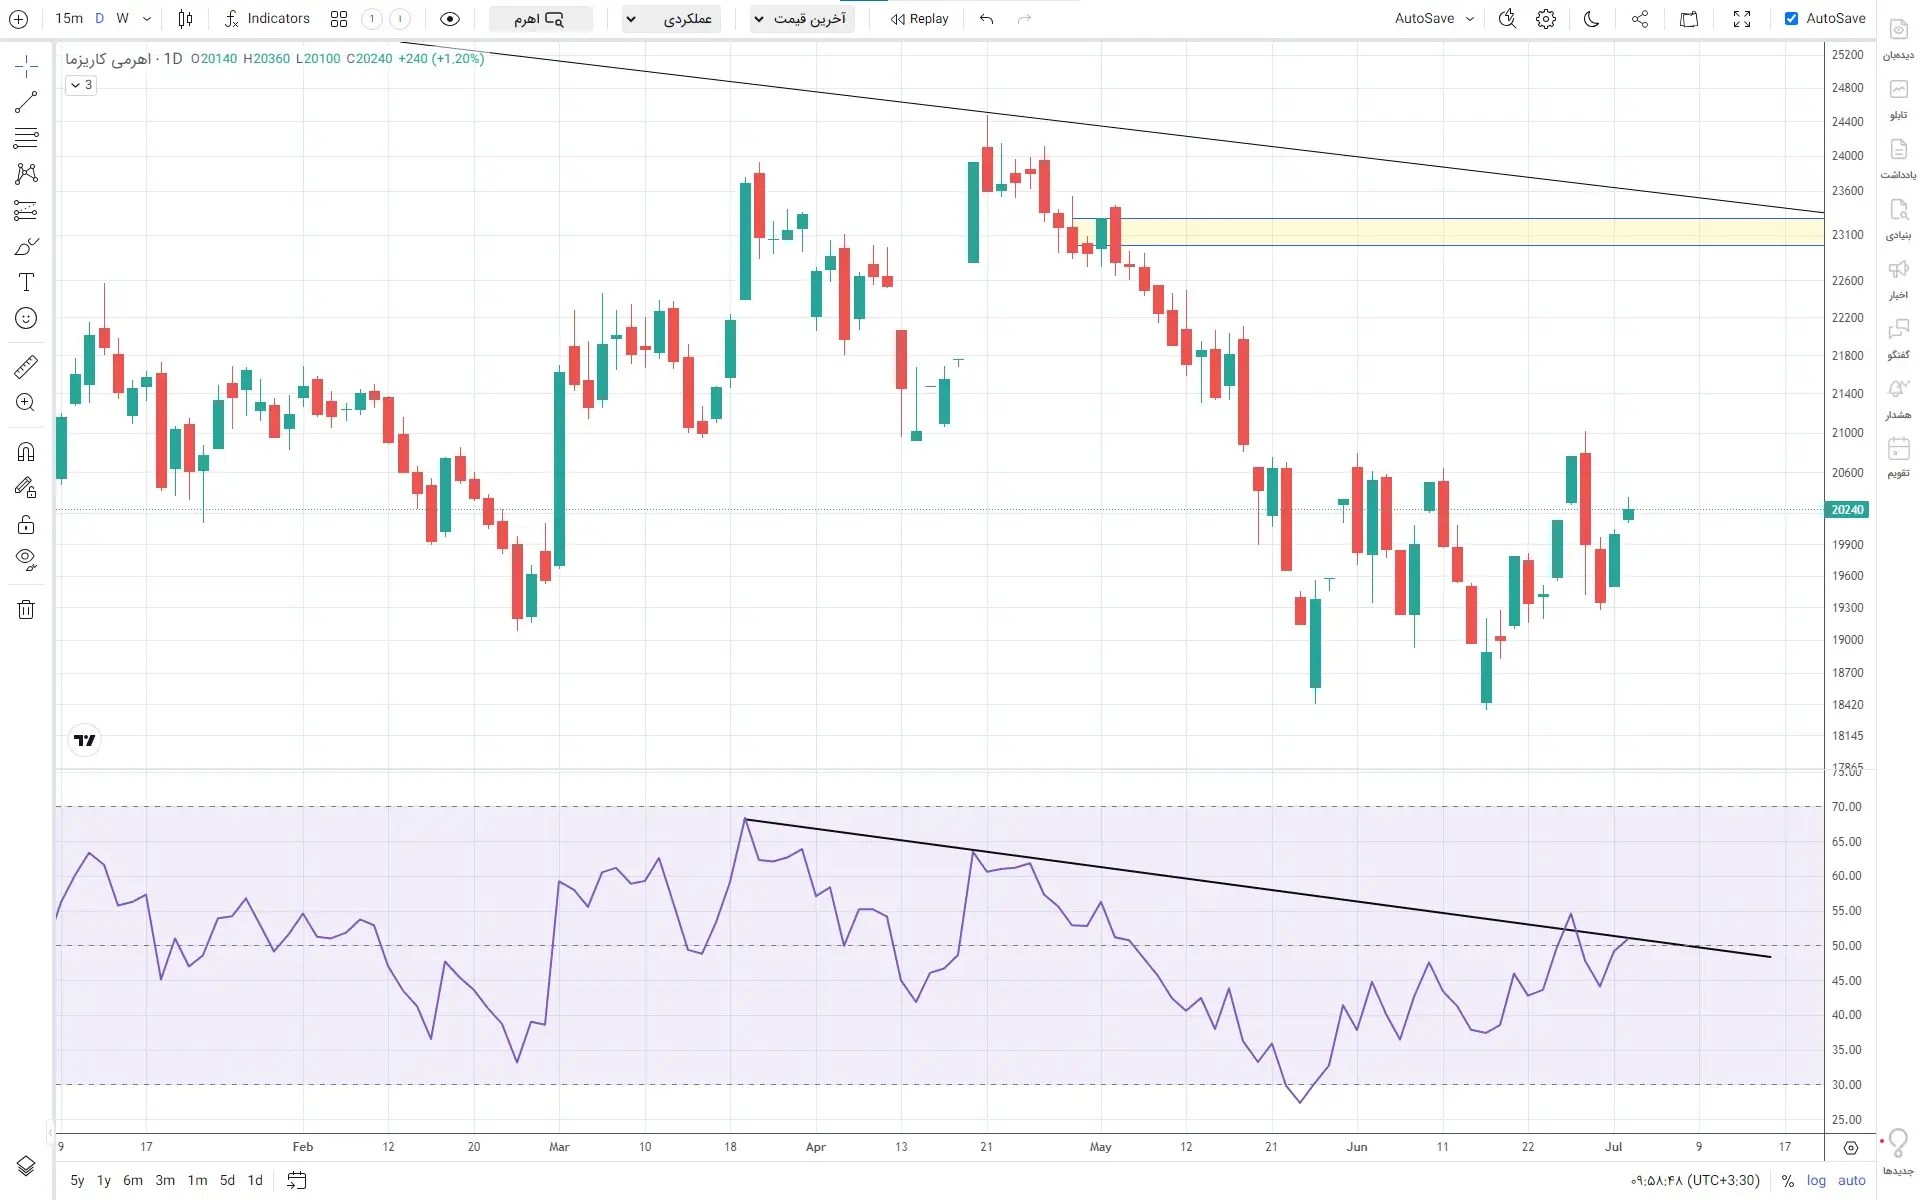Switch to dark theme moon icon
Image resolution: width=1920 pixels, height=1200 pixels.
pyautogui.click(x=1592, y=19)
